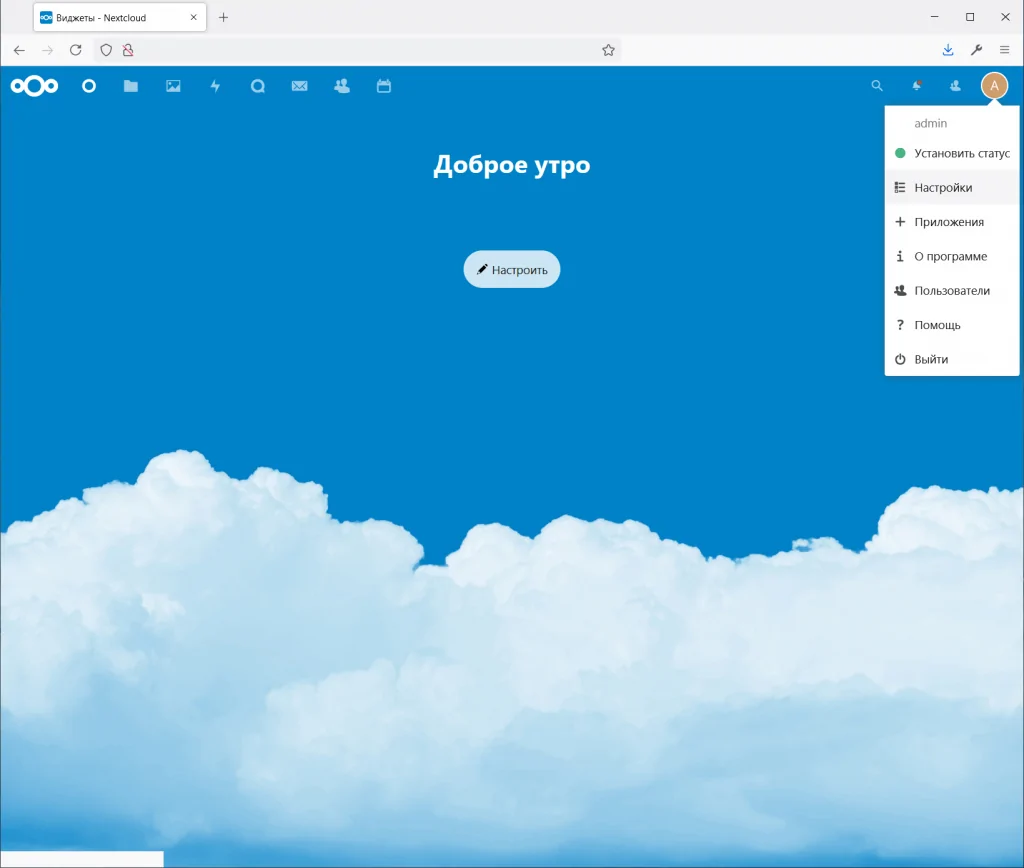Open the Contacts app icon
1024x868 pixels.
pyautogui.click(x=342, y=87)
